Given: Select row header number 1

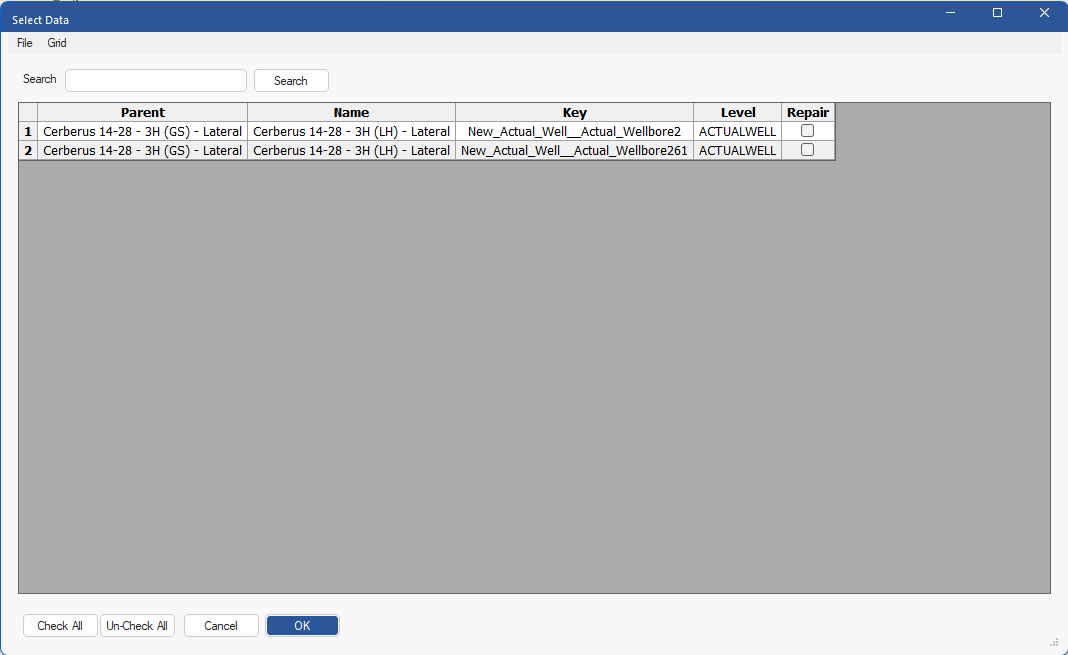Looking at the screenshot, I should 28,131.
